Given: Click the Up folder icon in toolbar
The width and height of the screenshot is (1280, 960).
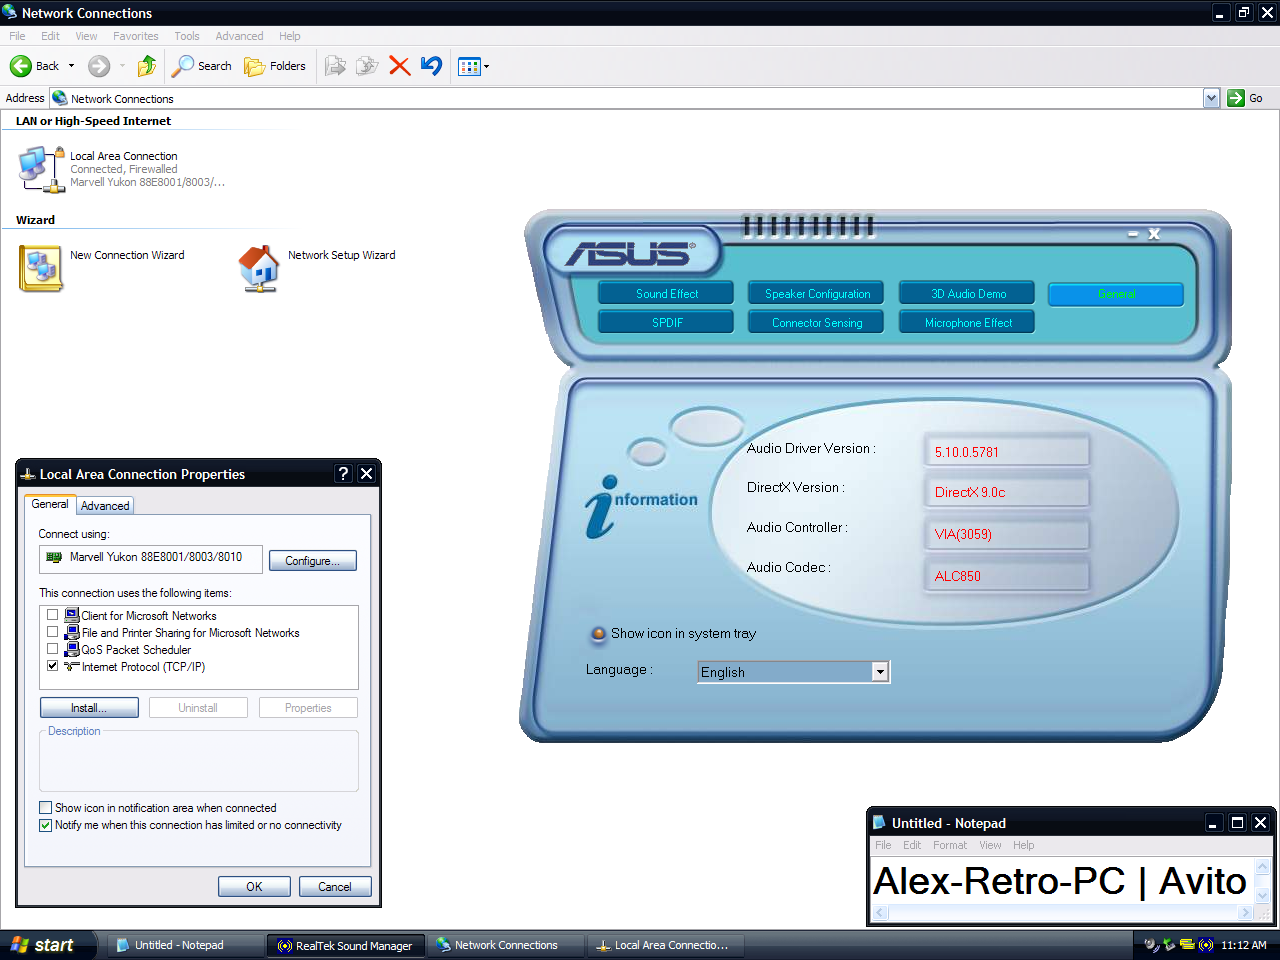Looking at the screenshot, I should pyautogui.click(x=147, y=66).
